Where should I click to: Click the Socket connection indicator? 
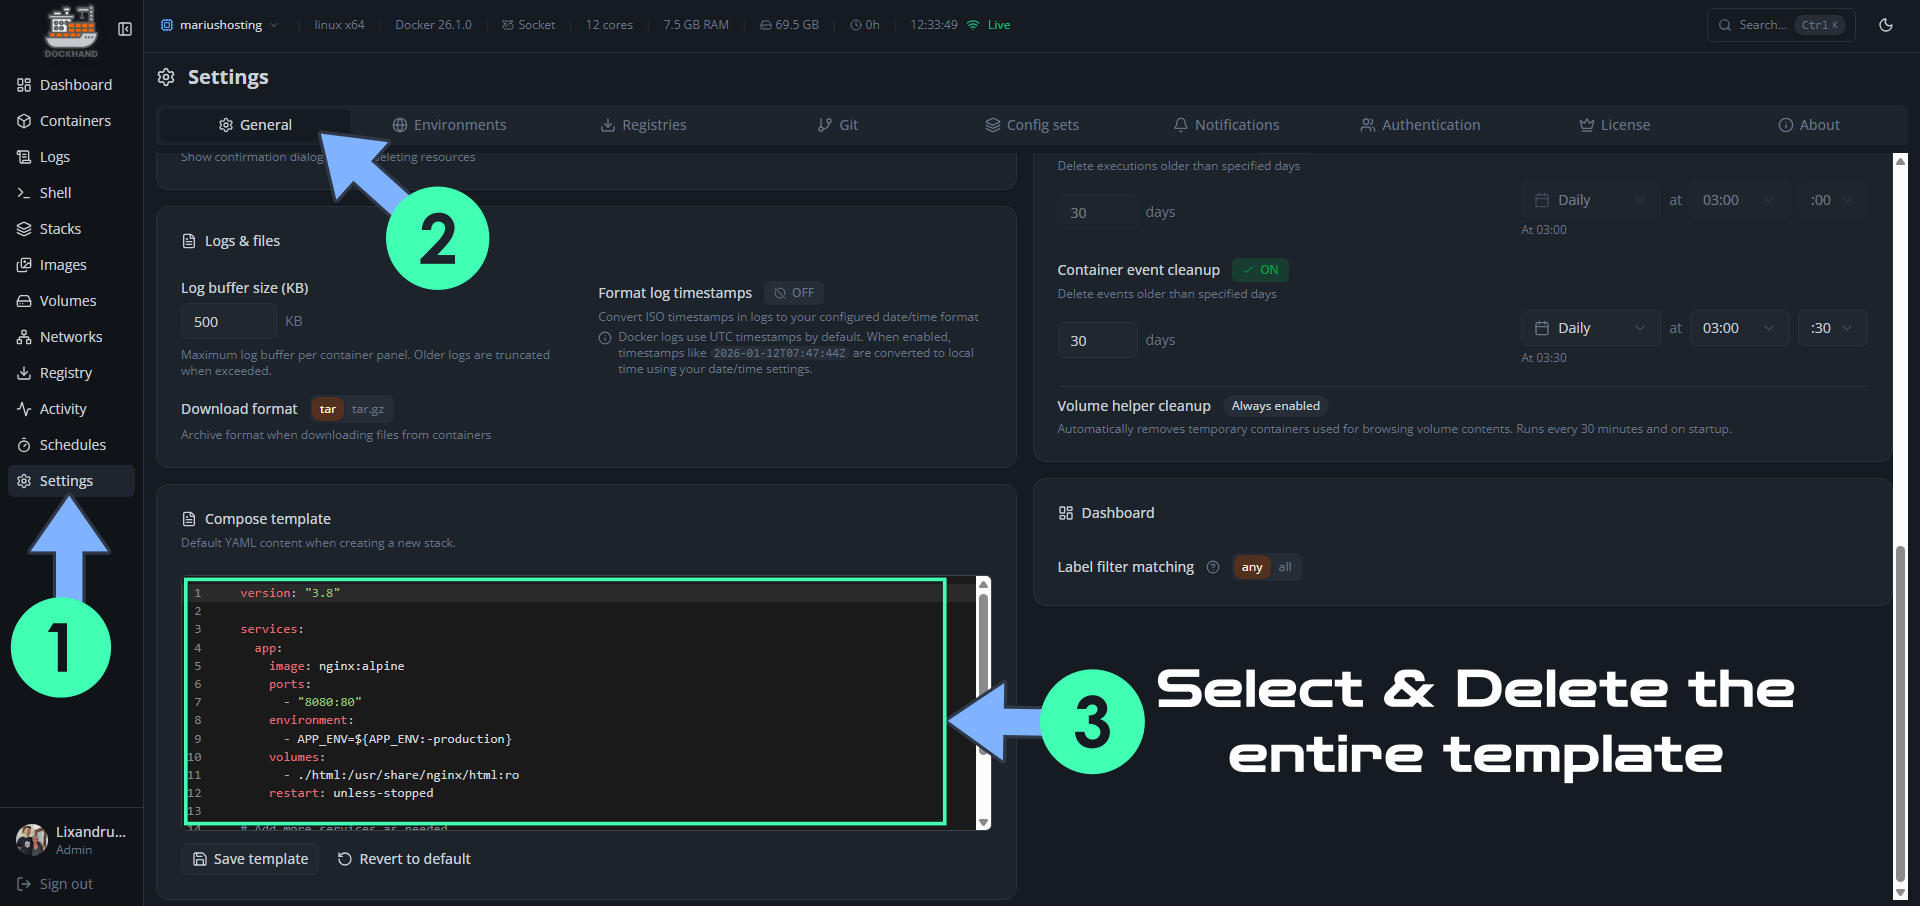[528, 25]
